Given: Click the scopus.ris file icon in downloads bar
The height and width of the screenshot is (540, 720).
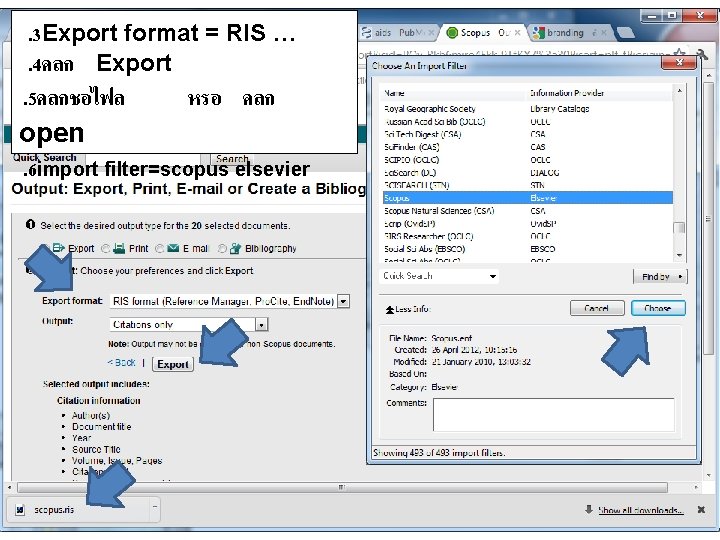Looking at the screenshot, I should point(20,510).
